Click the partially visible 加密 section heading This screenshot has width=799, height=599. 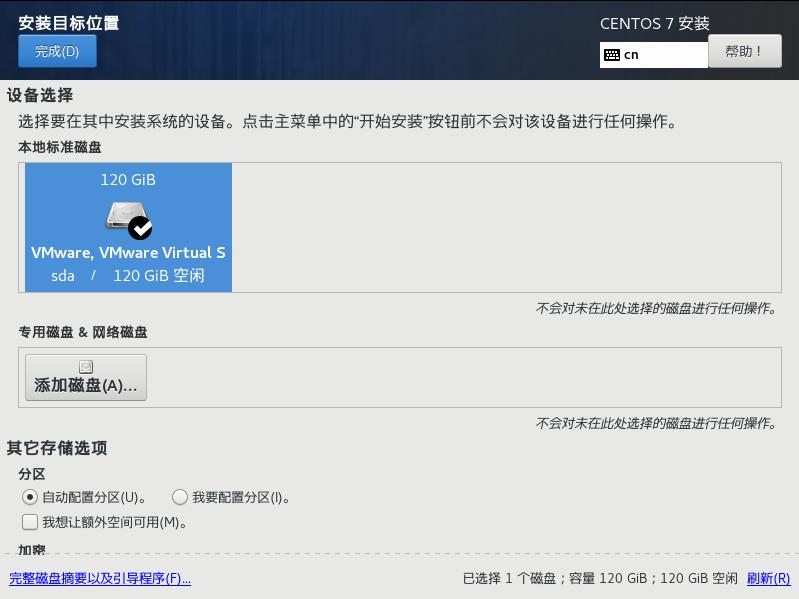point(32,550)
